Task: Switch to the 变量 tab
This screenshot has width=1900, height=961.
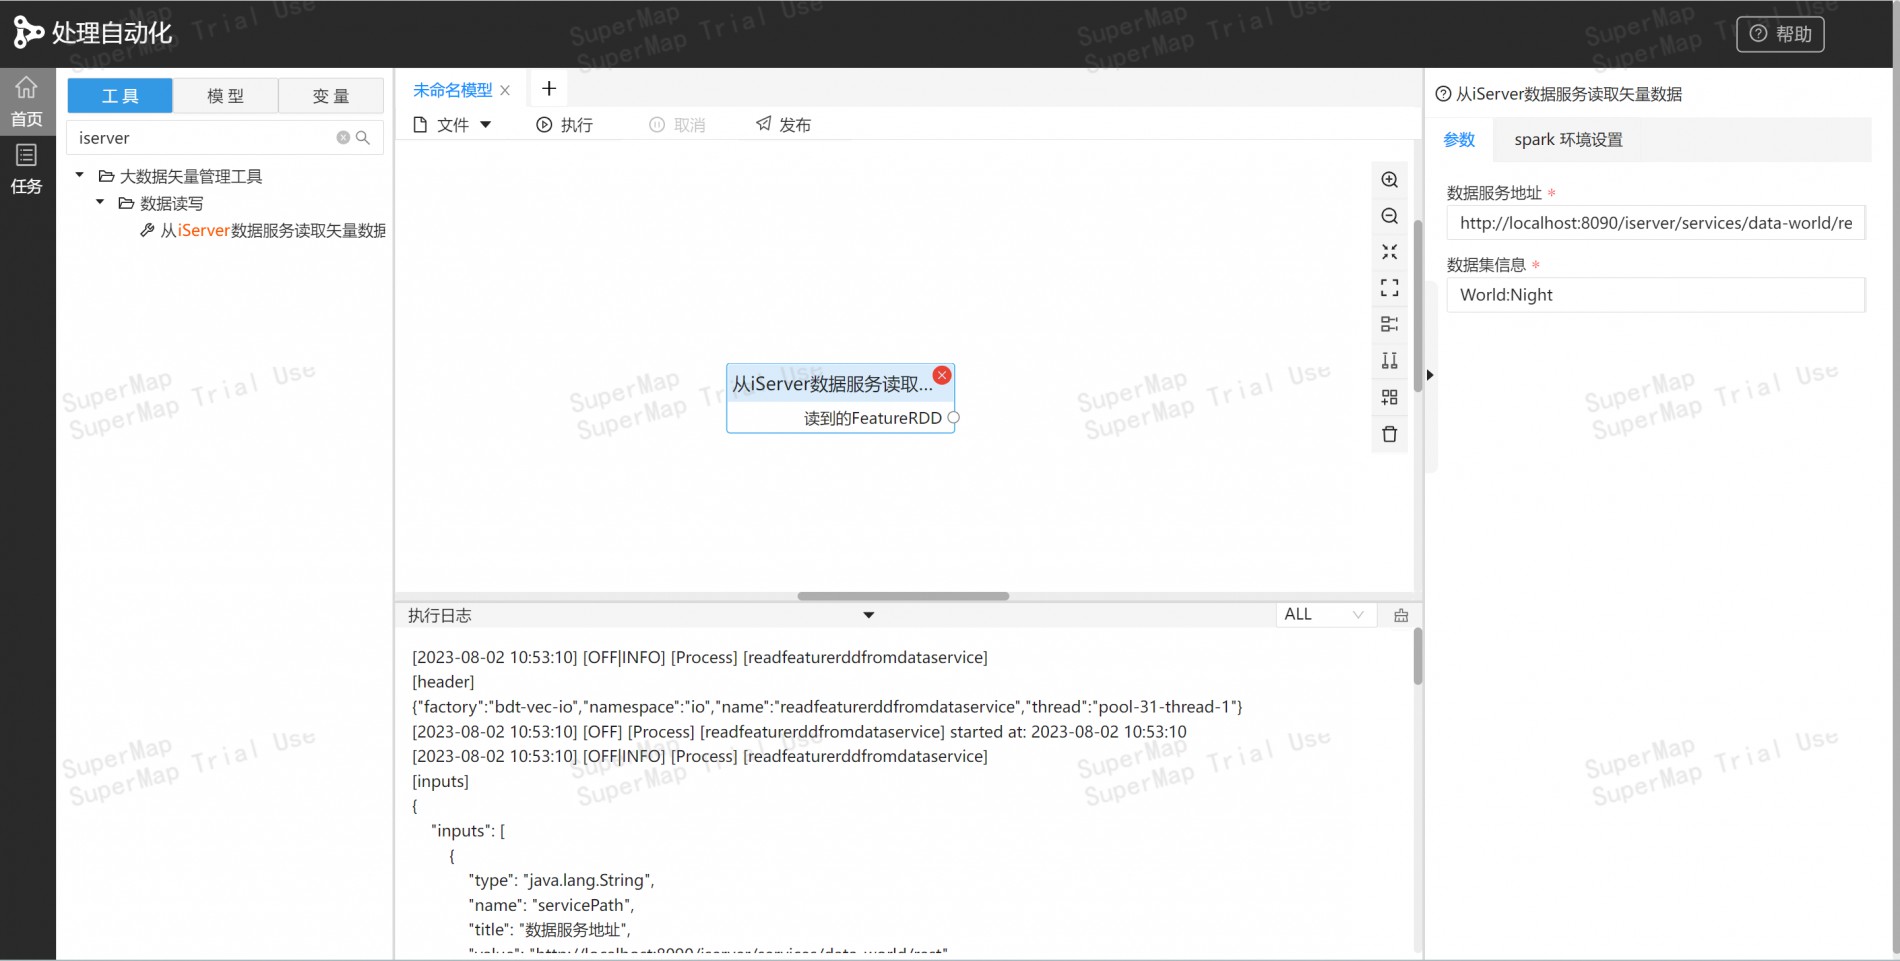Action: point(331,96)
